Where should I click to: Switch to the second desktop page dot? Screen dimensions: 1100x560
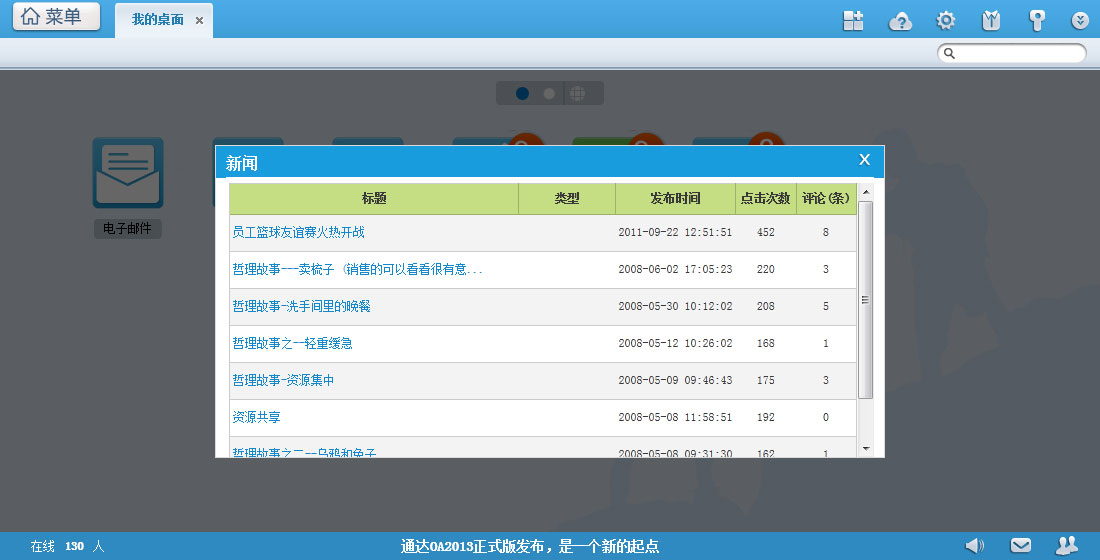[549, 93]
